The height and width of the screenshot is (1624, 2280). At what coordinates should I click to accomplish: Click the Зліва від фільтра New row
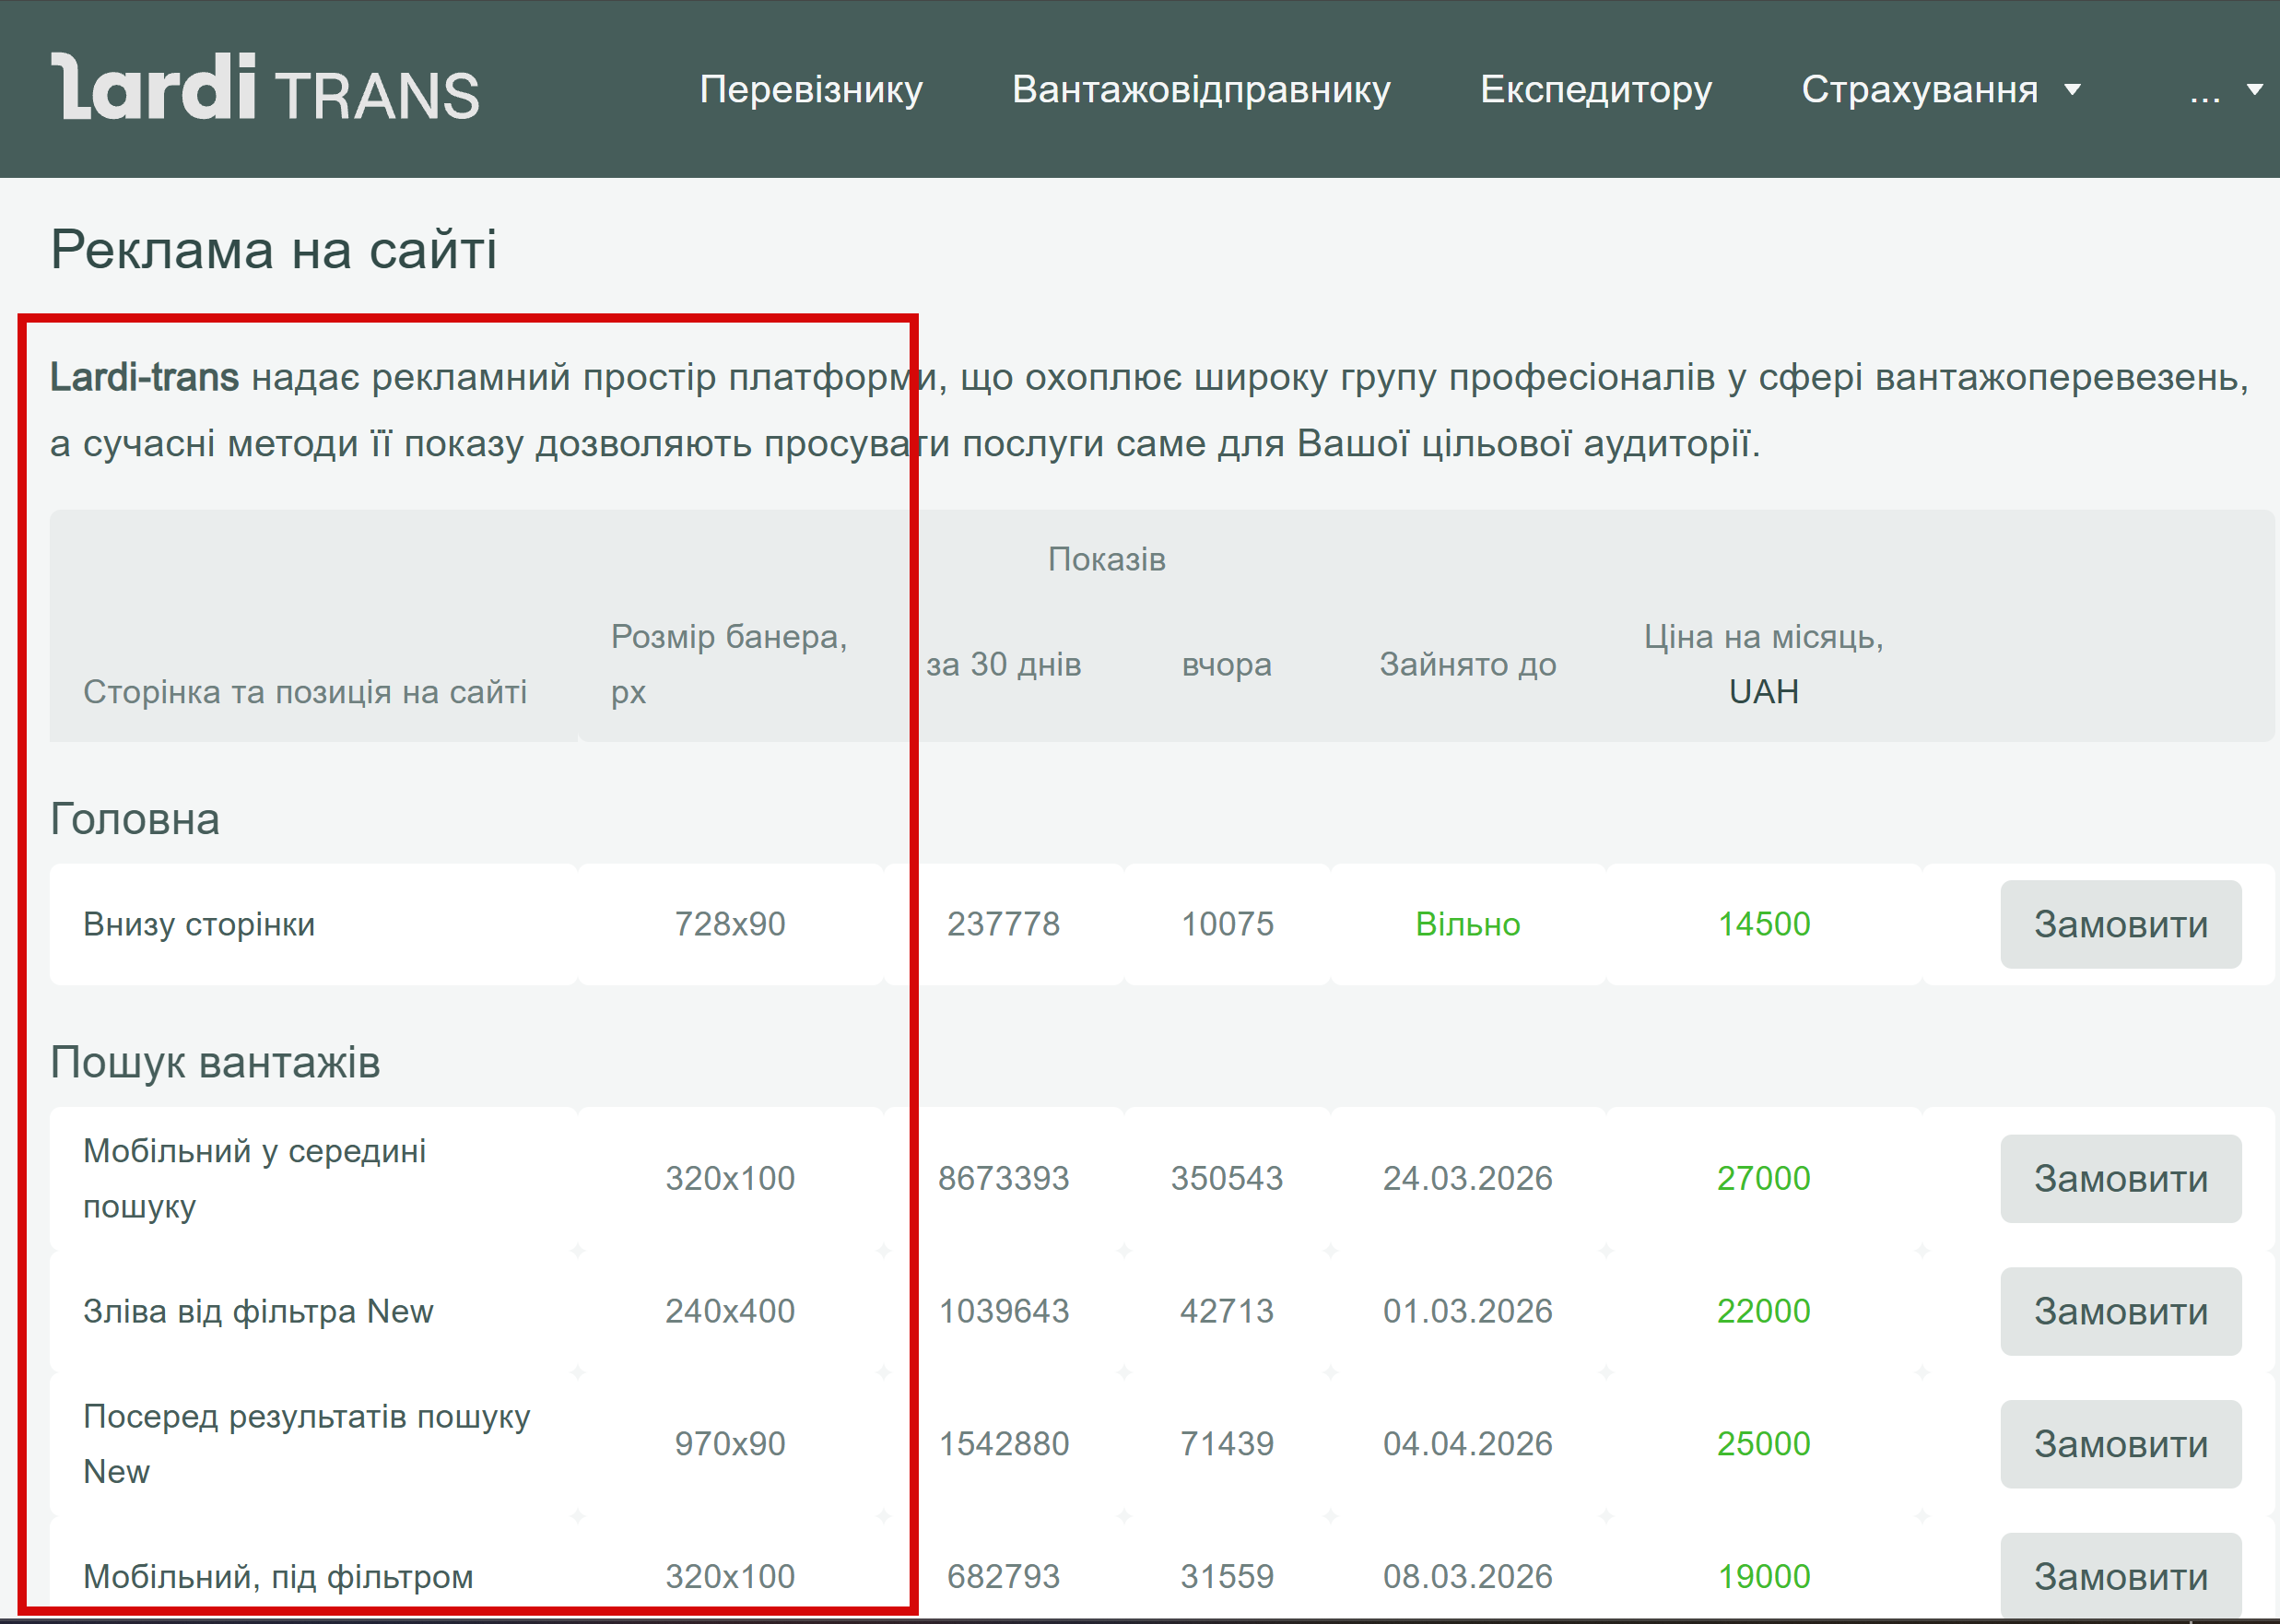(258, 1311)
